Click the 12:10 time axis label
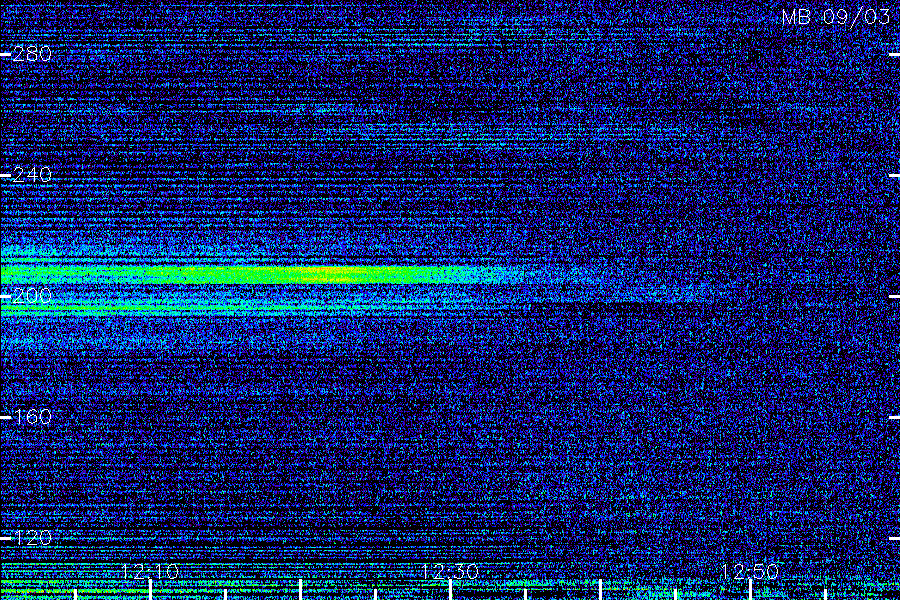The image size is (900, 600). pos(150,571)
